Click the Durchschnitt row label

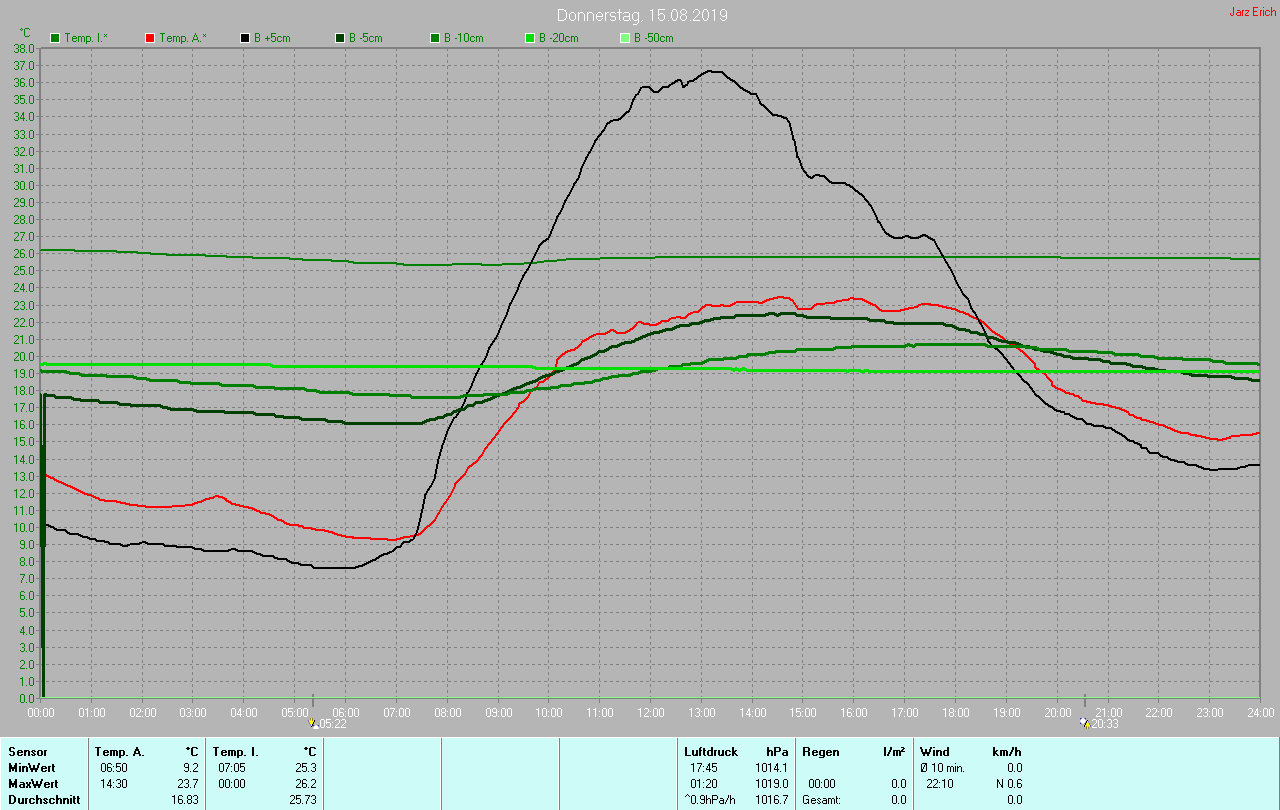pos(44,800)
